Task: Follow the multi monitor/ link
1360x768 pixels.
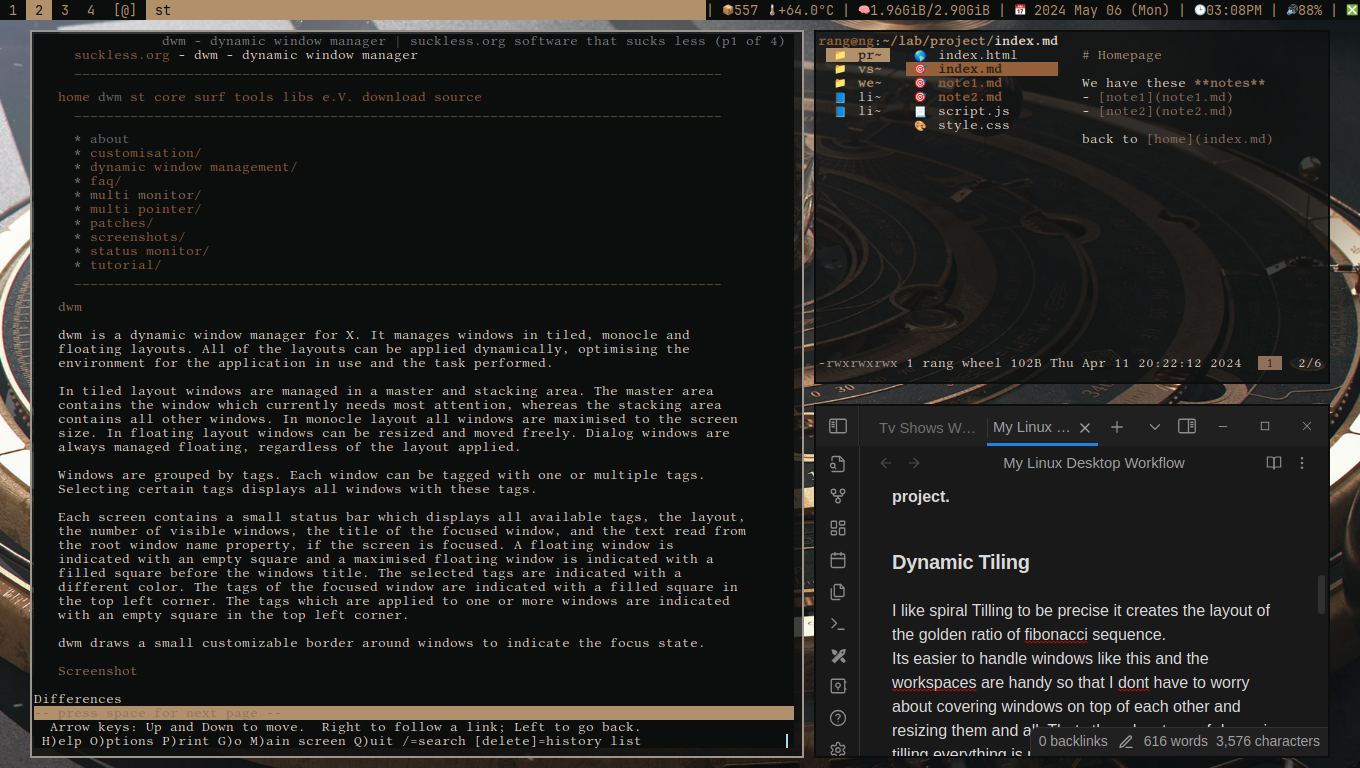Action: [146, 195]
